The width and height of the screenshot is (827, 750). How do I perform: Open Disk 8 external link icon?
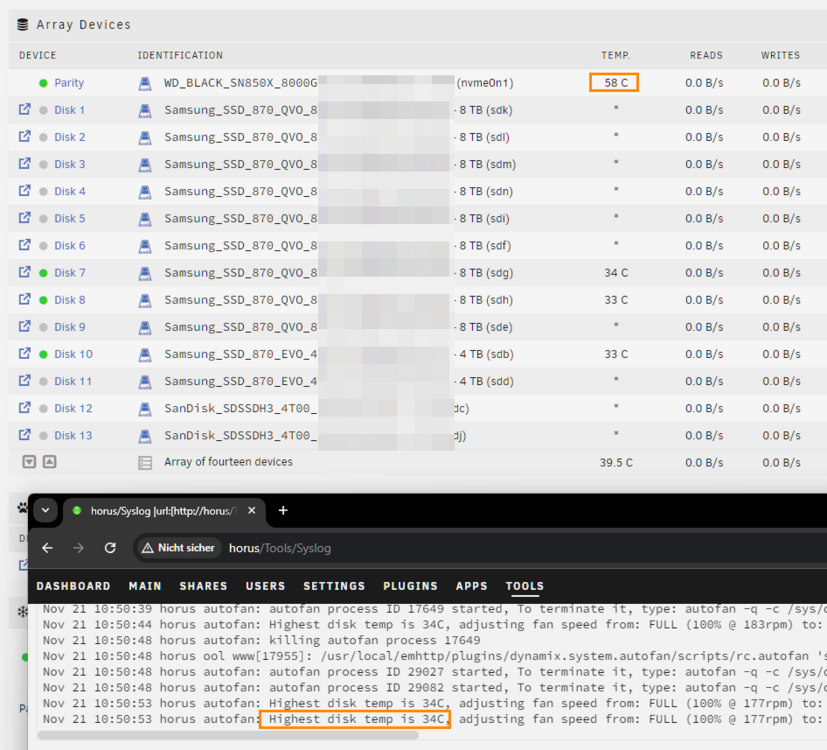tap(24, 299)
